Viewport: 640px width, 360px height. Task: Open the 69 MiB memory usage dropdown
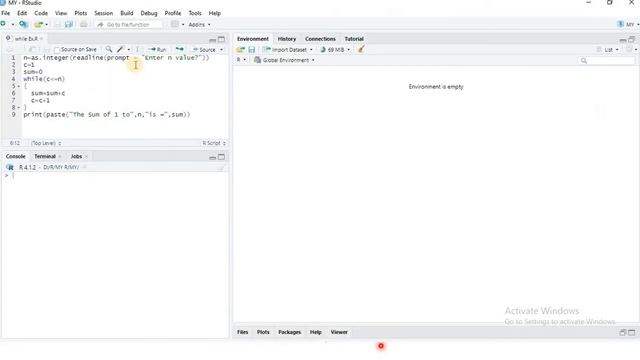pyautogui.click(x=335, y=49)
